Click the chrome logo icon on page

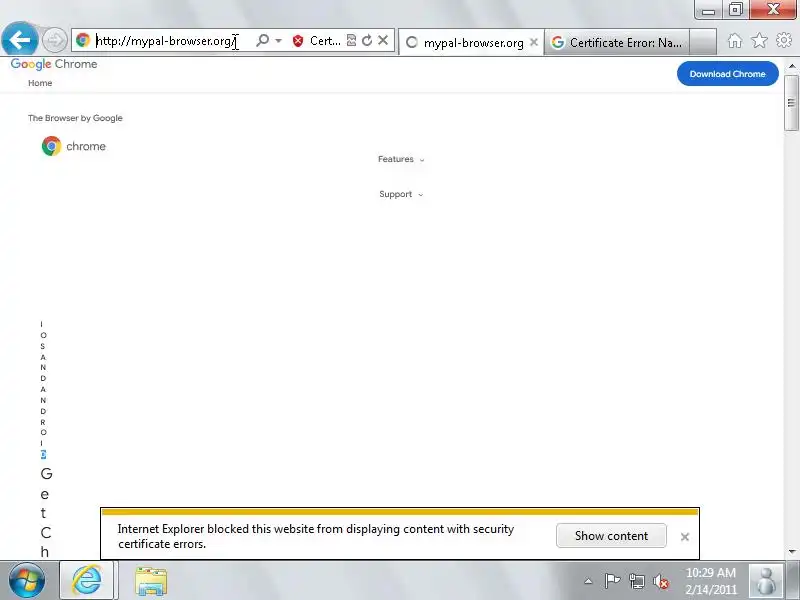tap(52, 146)
